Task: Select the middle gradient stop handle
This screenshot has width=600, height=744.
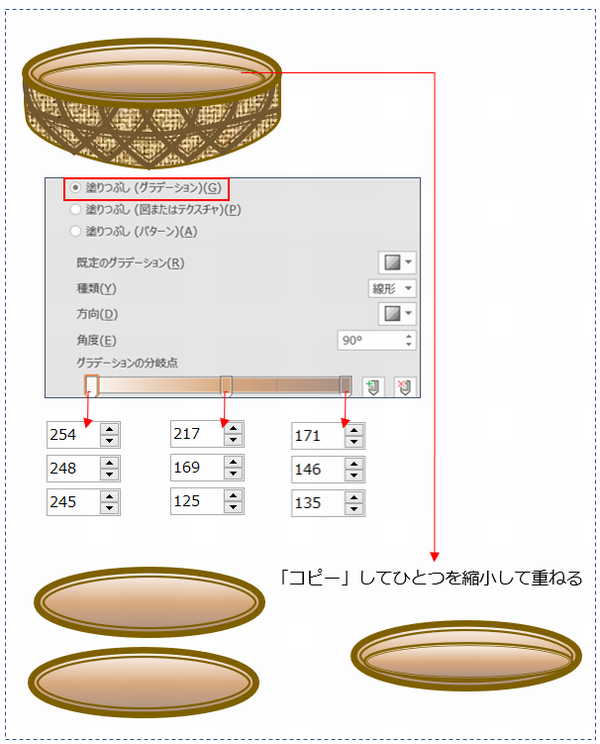Action: coord(226,385)
